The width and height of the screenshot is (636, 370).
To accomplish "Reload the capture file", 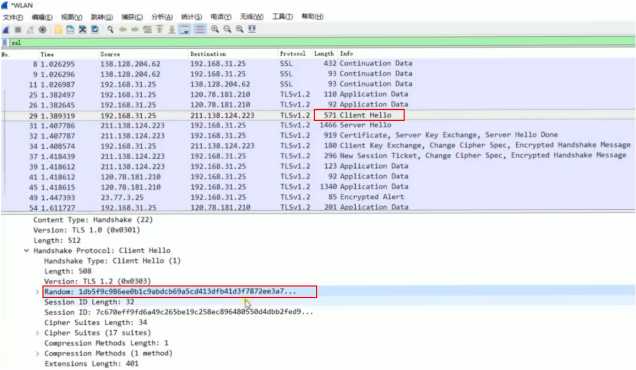I will 95,30.
